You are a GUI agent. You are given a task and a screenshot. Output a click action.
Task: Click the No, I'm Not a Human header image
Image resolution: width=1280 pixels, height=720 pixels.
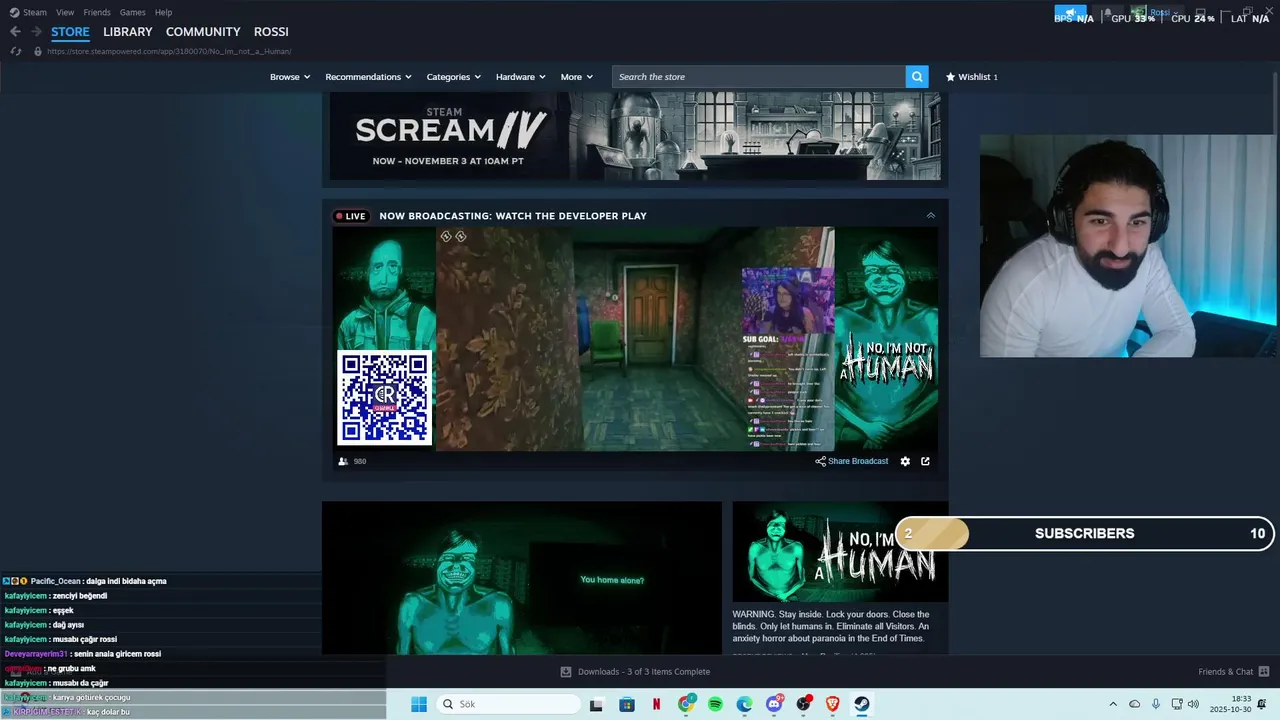click(840, 551)
